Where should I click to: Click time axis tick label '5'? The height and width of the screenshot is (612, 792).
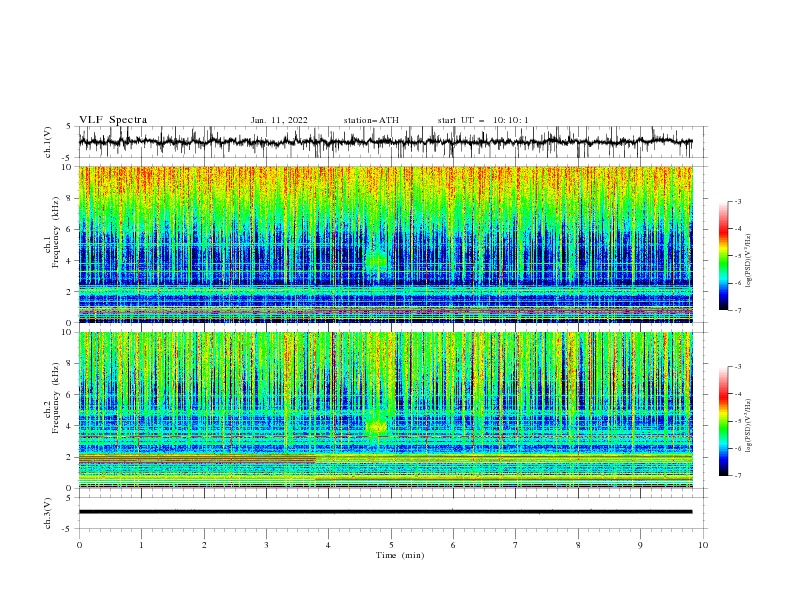point(391,545)
